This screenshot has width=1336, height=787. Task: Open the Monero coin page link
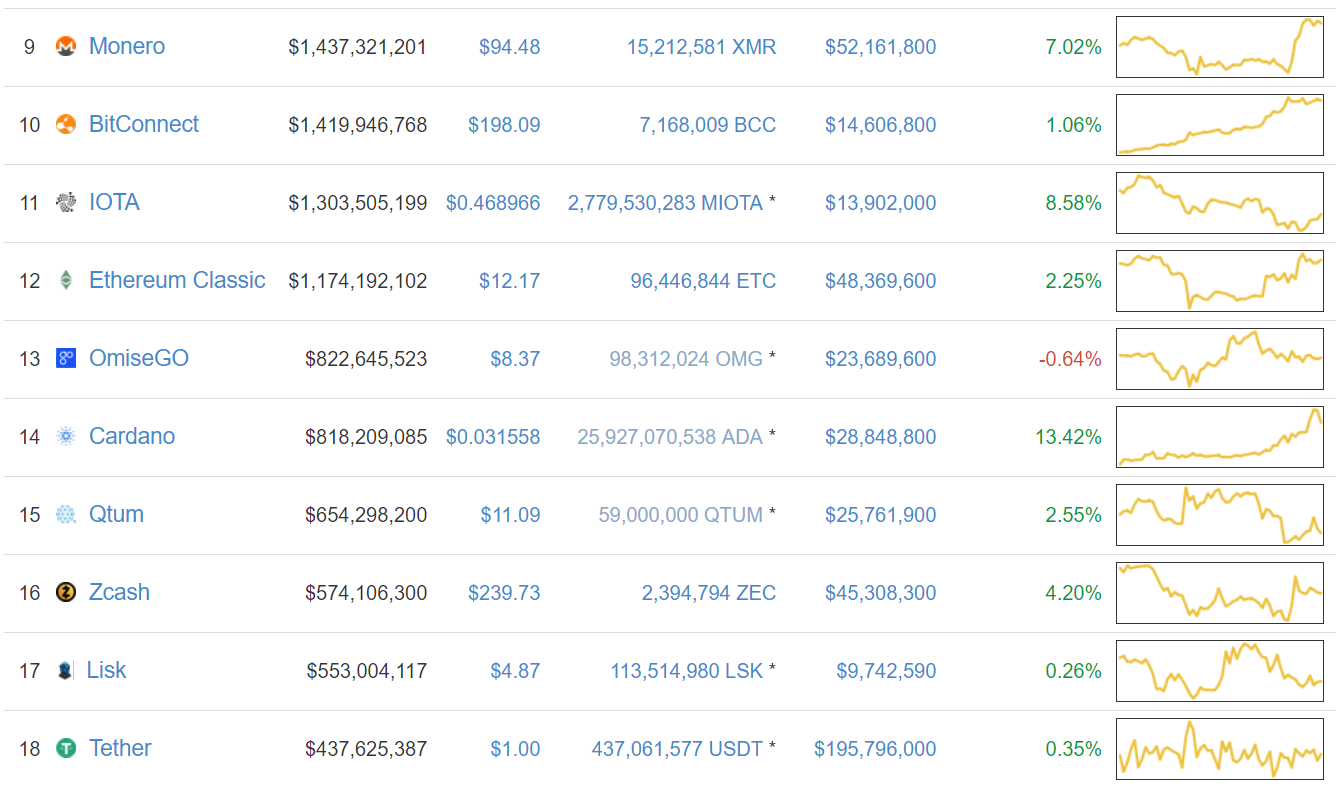click(x=127, y=46)
